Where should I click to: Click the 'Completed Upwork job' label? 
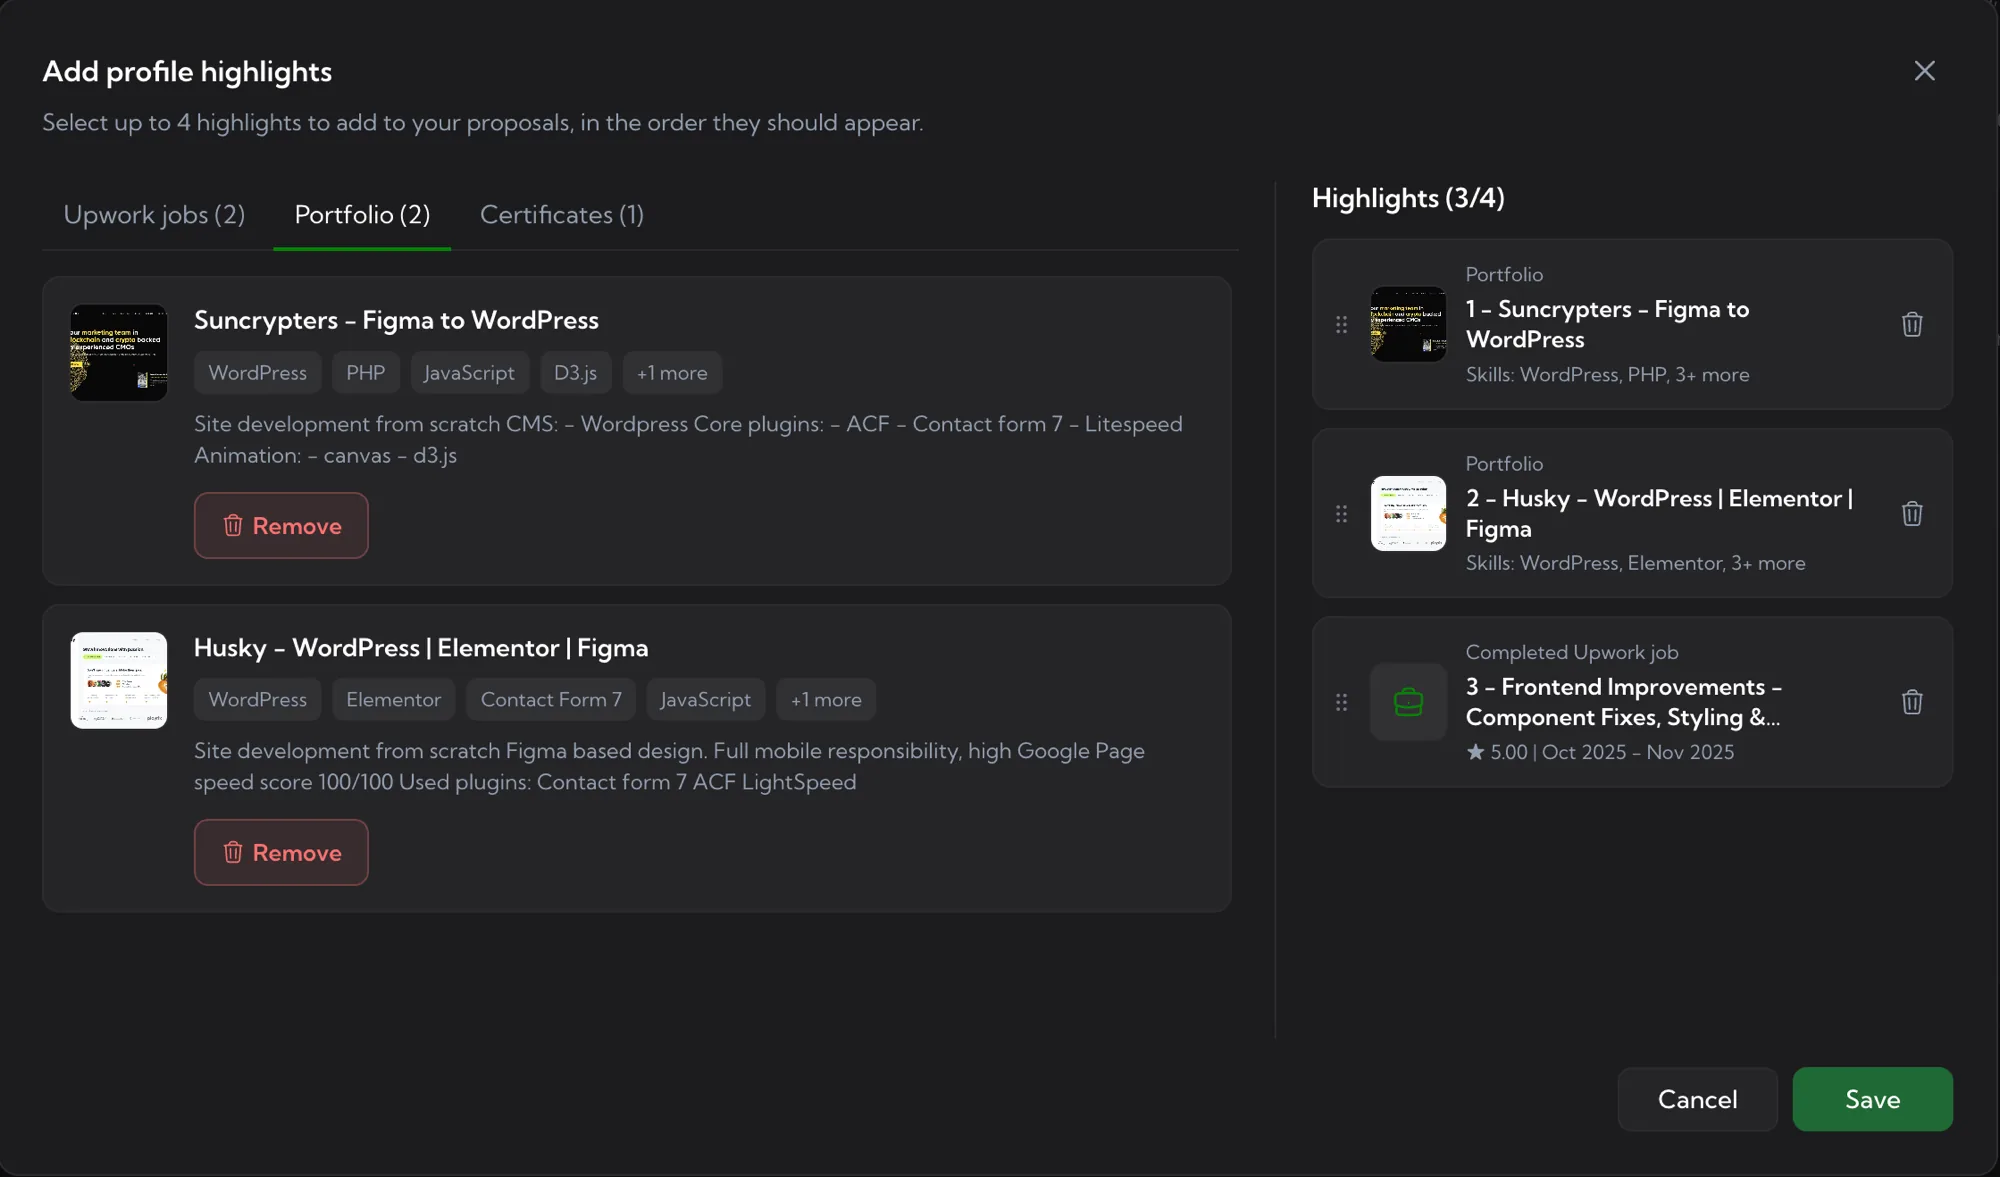tap(1572, 652)
